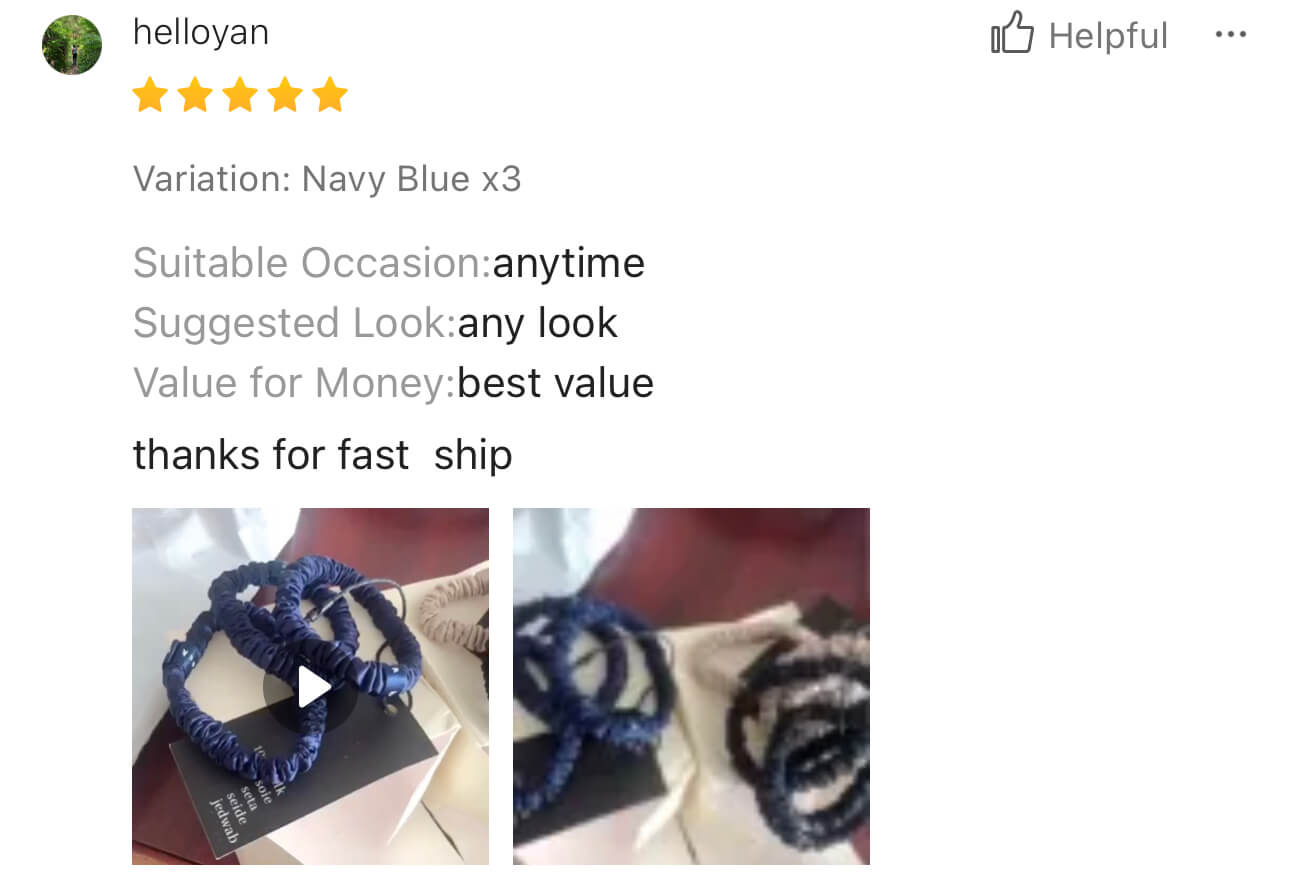Play the review video of navy scrunchies

tap(310, 686)
